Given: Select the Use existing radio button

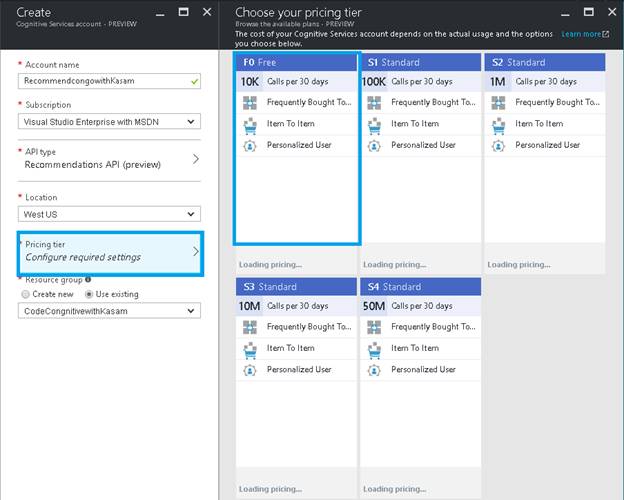Looking at the screenshot, I should (x=88, y=294).
